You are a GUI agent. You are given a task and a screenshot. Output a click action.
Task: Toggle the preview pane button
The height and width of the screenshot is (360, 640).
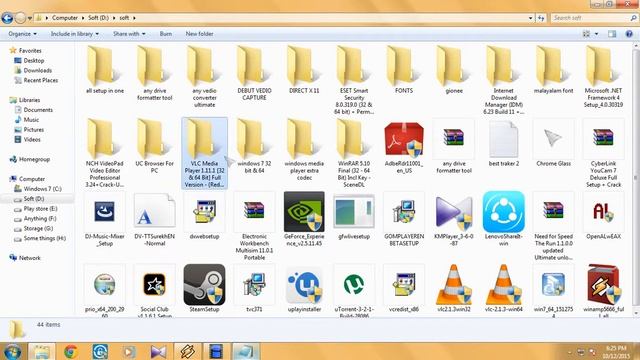(612, 34)
